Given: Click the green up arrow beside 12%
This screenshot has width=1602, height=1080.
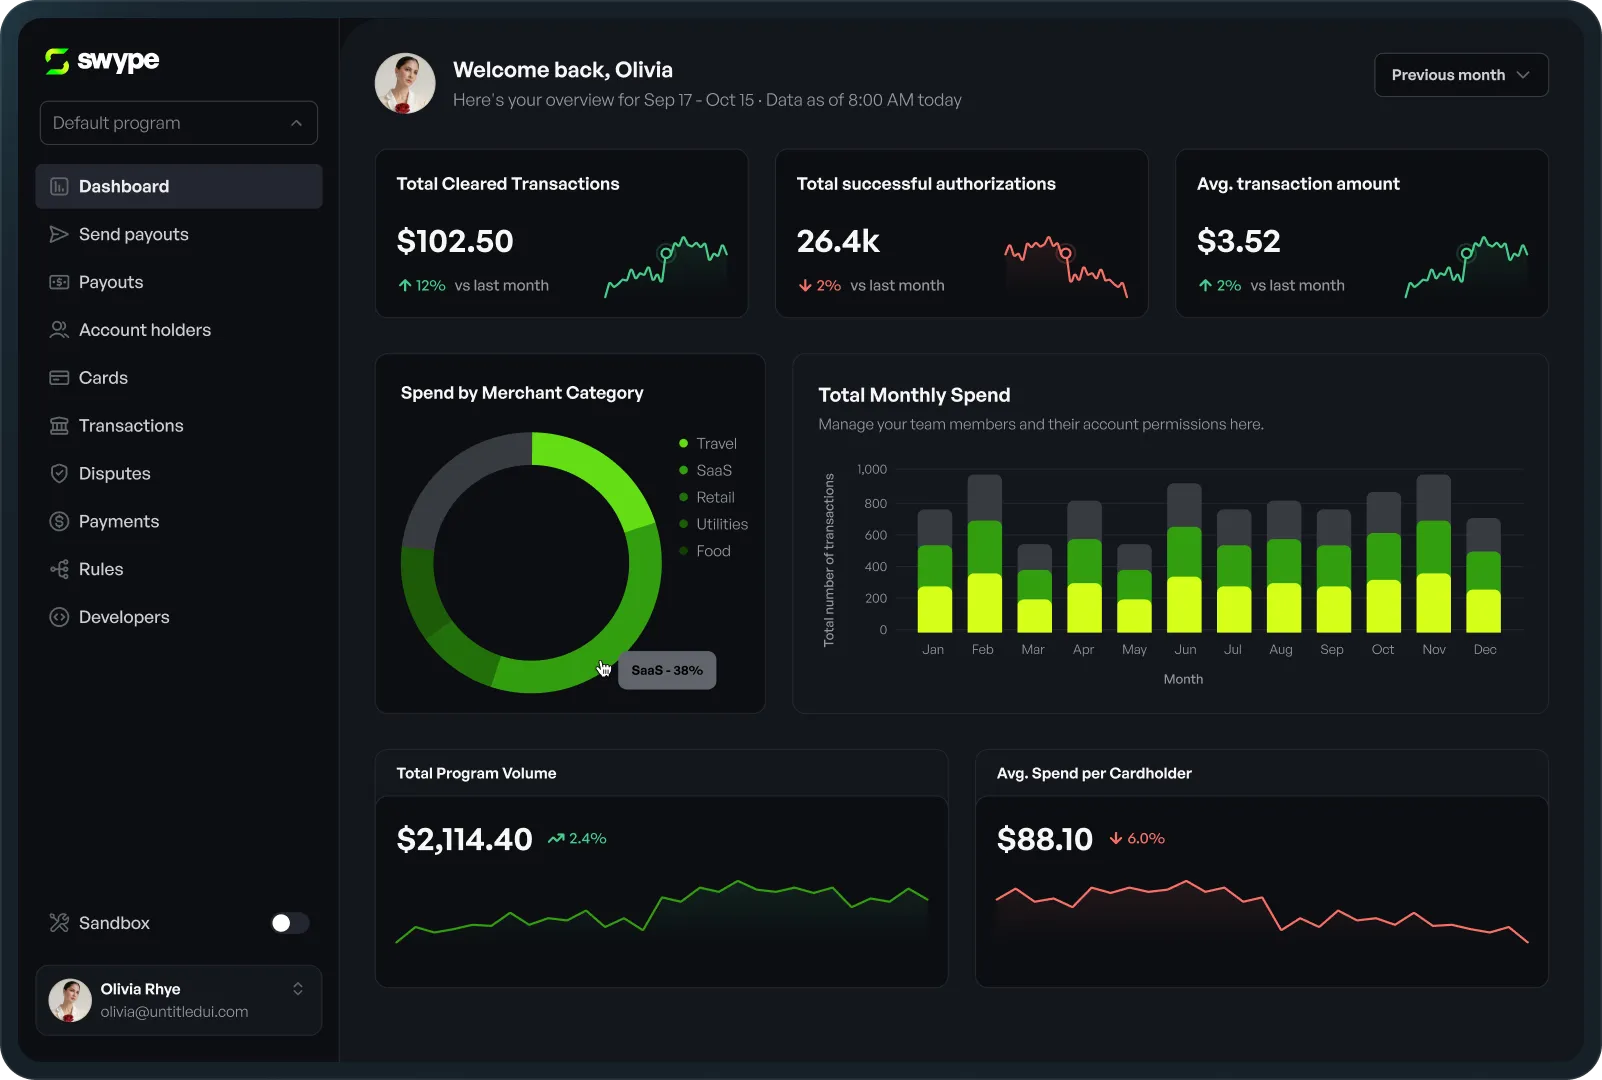Looking at the screenshot, I should click(x=405, y=286).
